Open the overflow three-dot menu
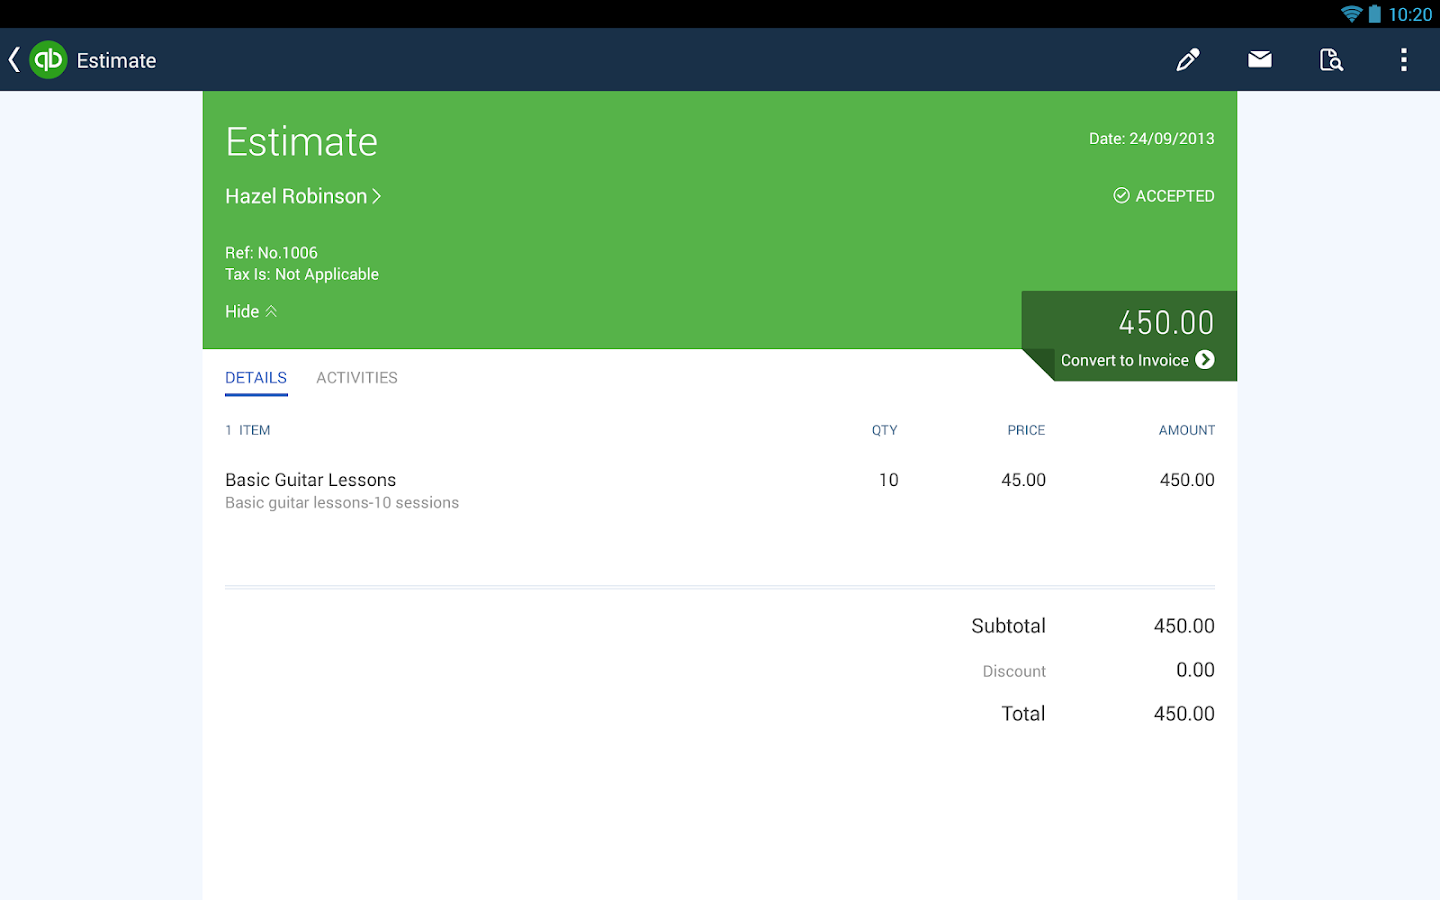The image size is (1440, 900). [1403, 59]
